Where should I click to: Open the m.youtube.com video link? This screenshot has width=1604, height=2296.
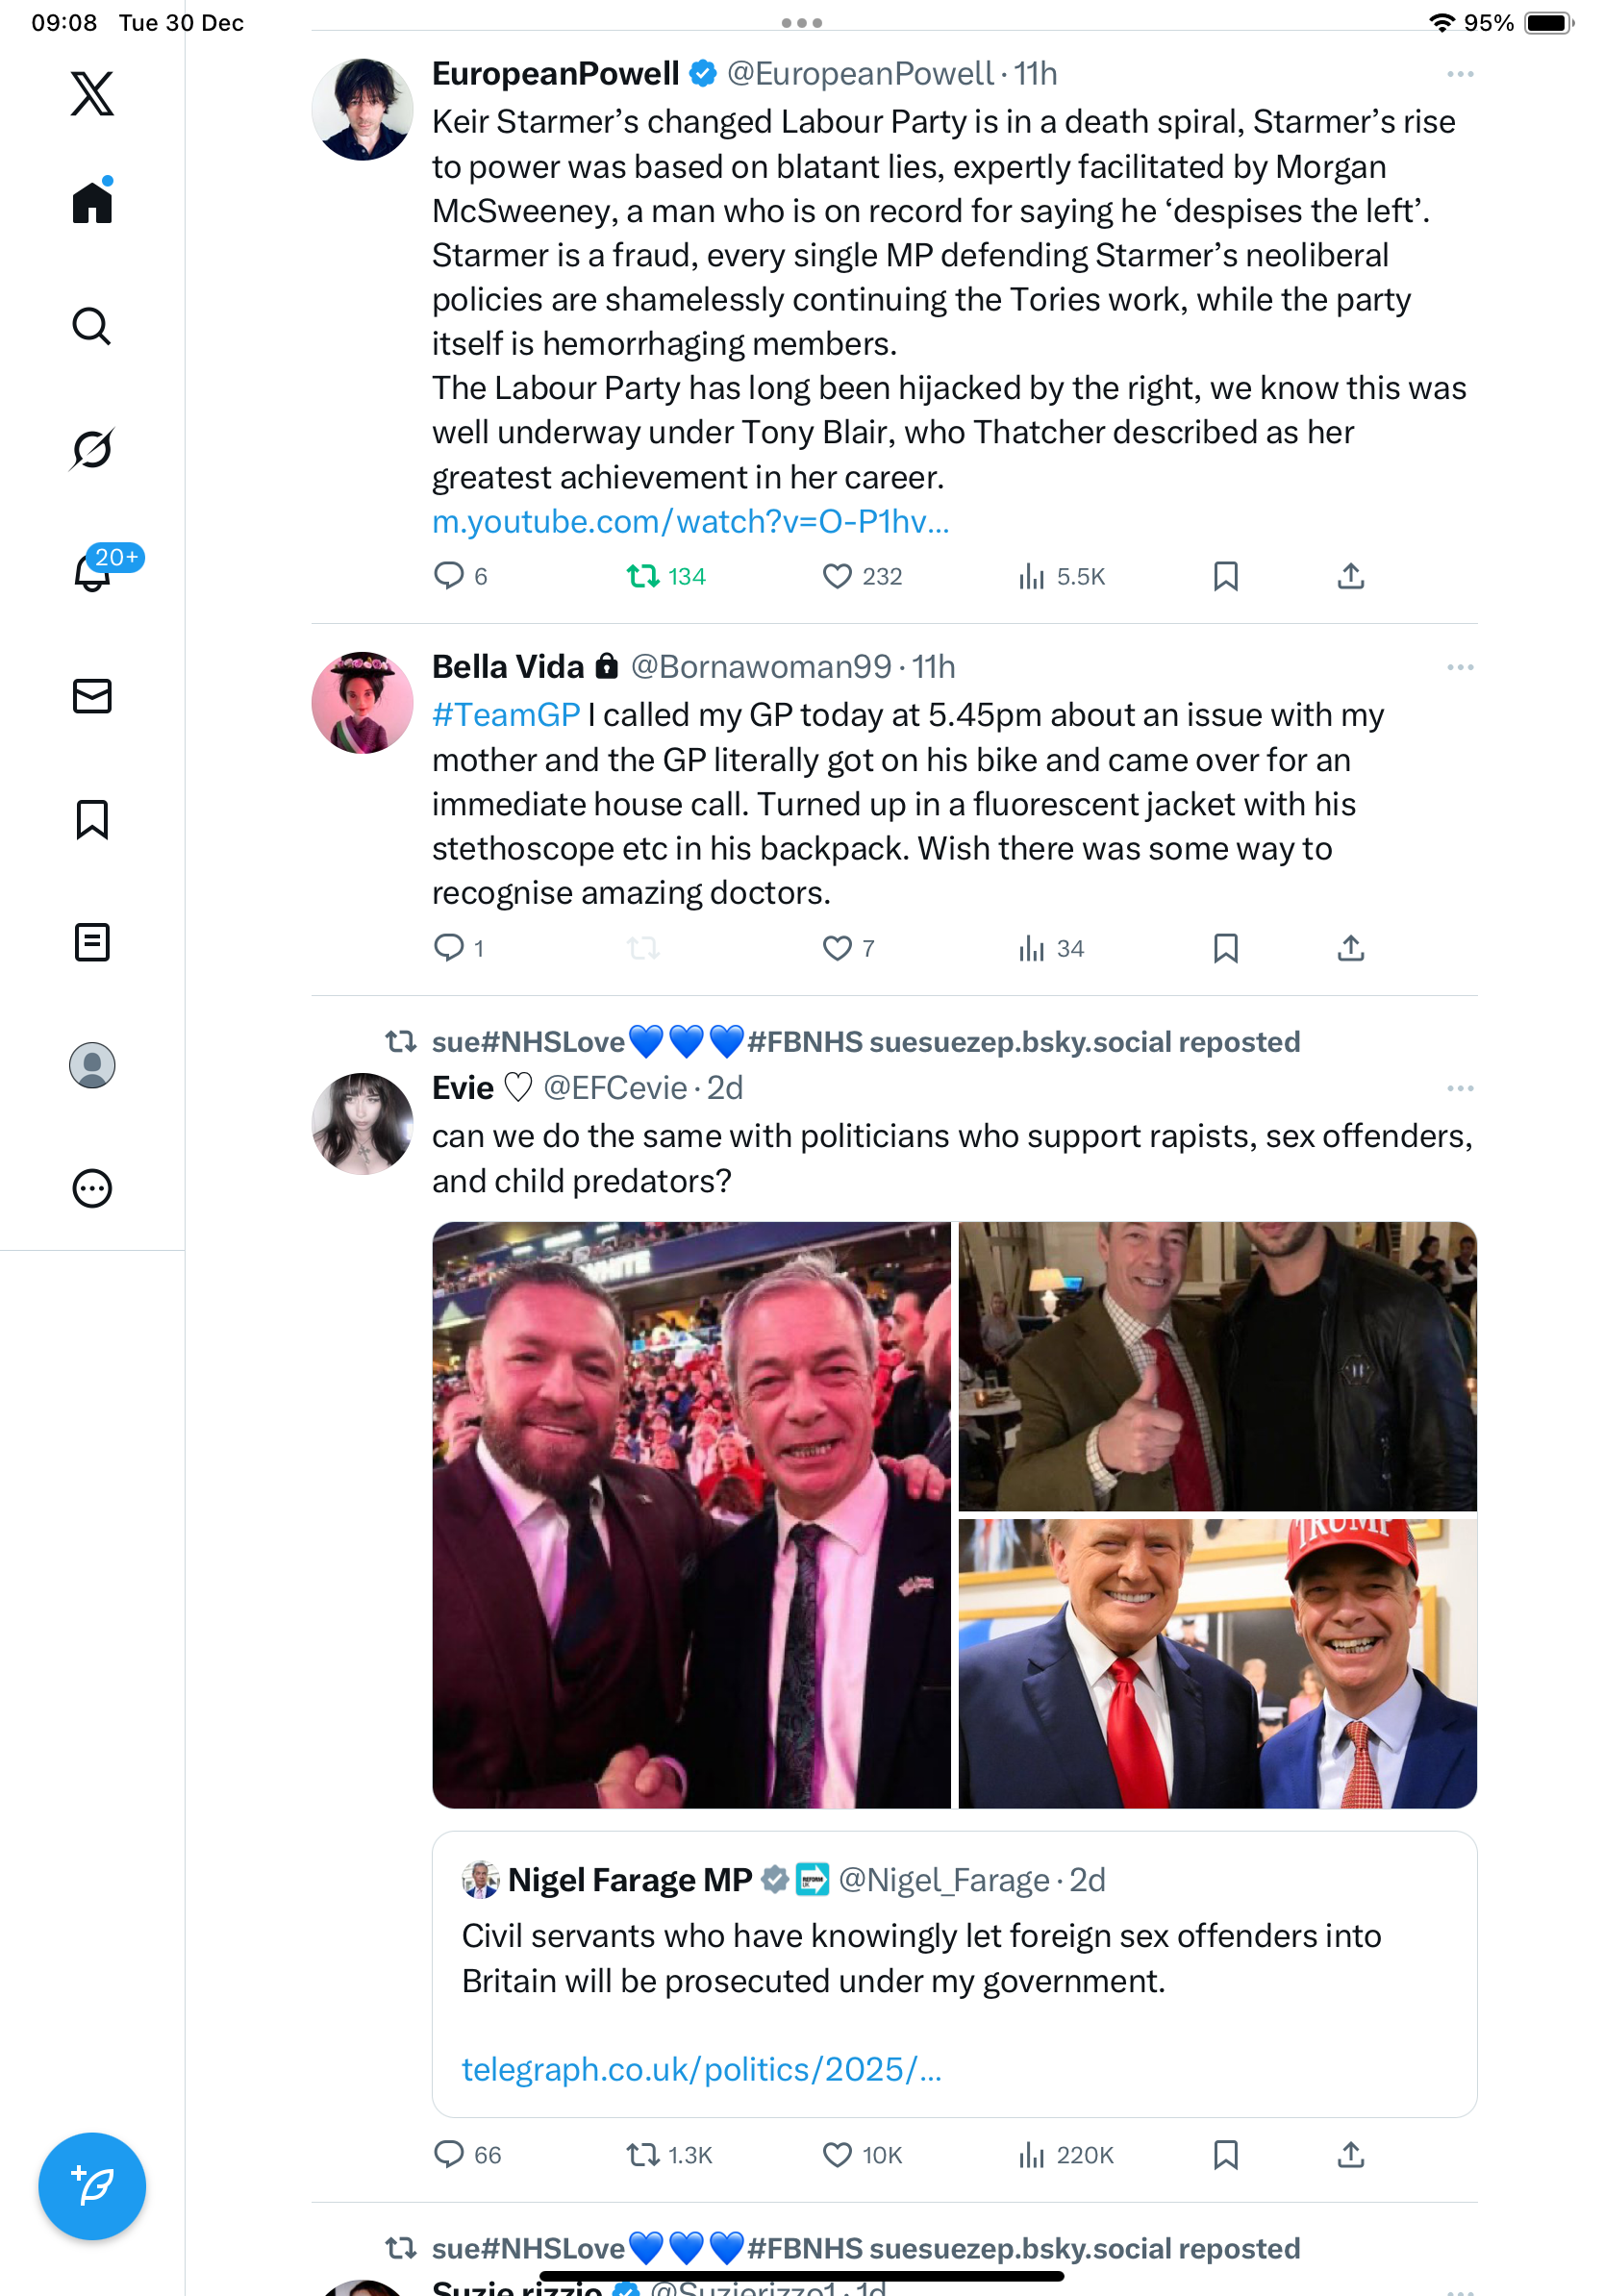[690, 521]
